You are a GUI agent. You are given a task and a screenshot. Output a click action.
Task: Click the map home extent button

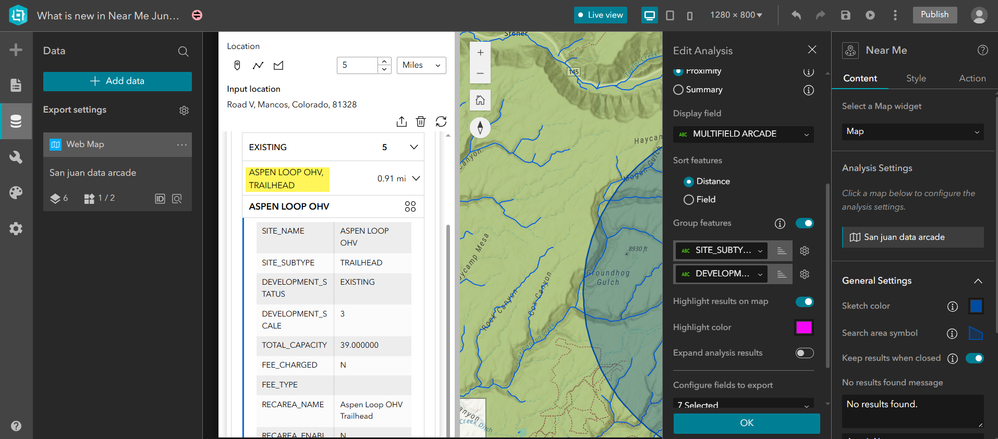point(480,100)
